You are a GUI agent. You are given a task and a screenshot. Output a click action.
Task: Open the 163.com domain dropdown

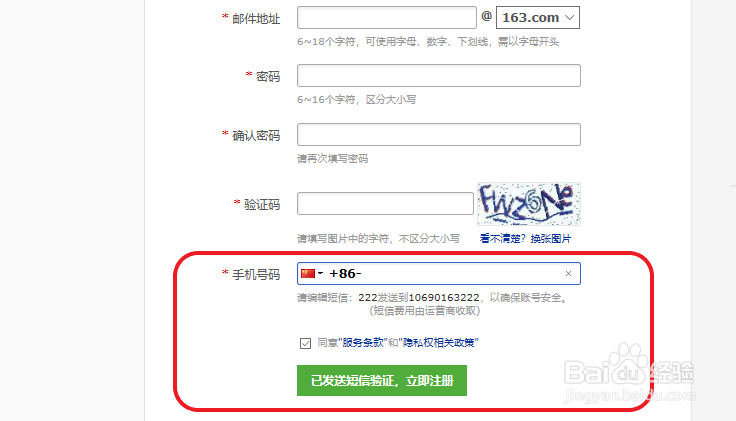coord(538,17)
